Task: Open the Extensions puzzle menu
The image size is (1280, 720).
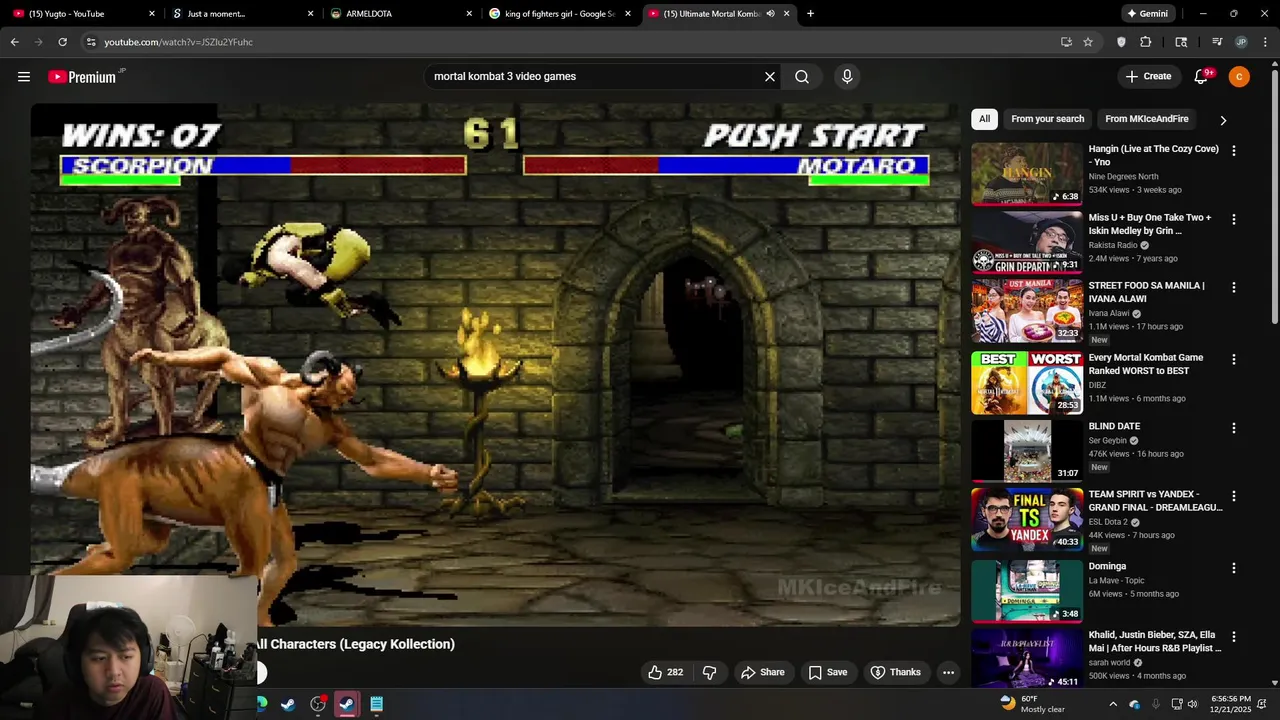Action: (x=1146, y=42)
